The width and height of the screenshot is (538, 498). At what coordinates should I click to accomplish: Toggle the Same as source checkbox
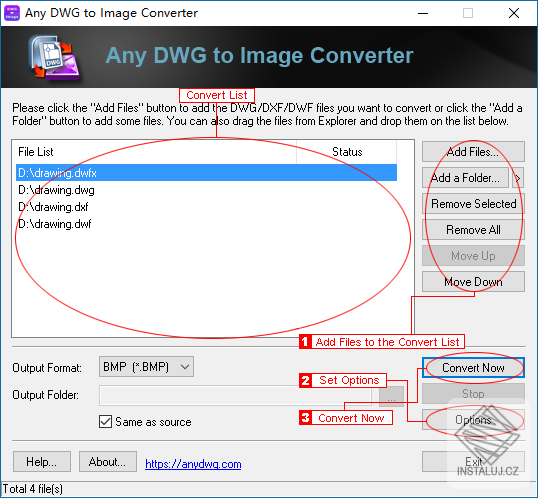105,421
